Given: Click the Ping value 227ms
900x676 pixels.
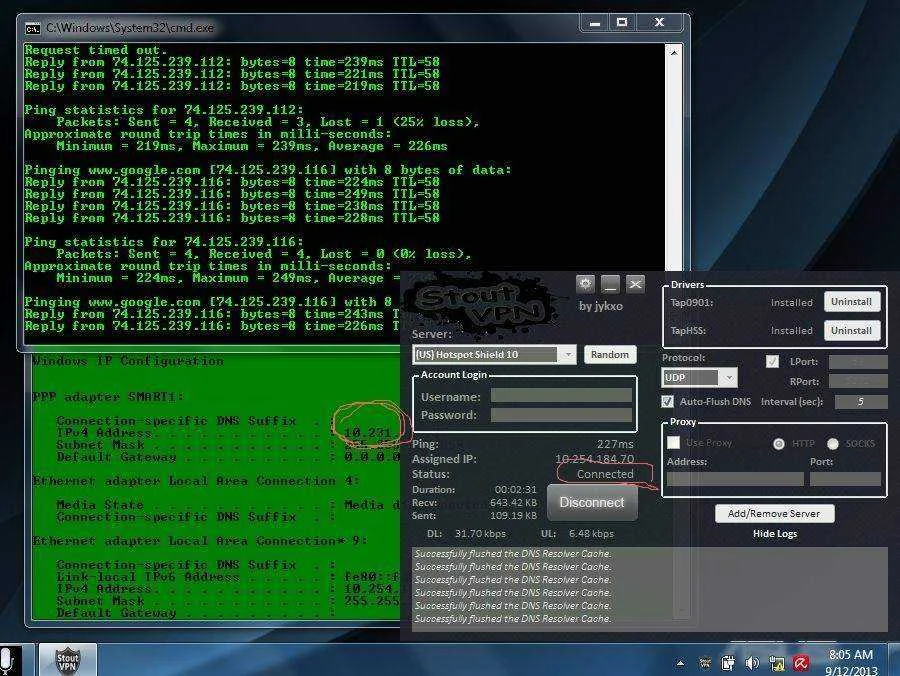Looking at the screenshot, I should pyautogui.click(x=615, y=444).
